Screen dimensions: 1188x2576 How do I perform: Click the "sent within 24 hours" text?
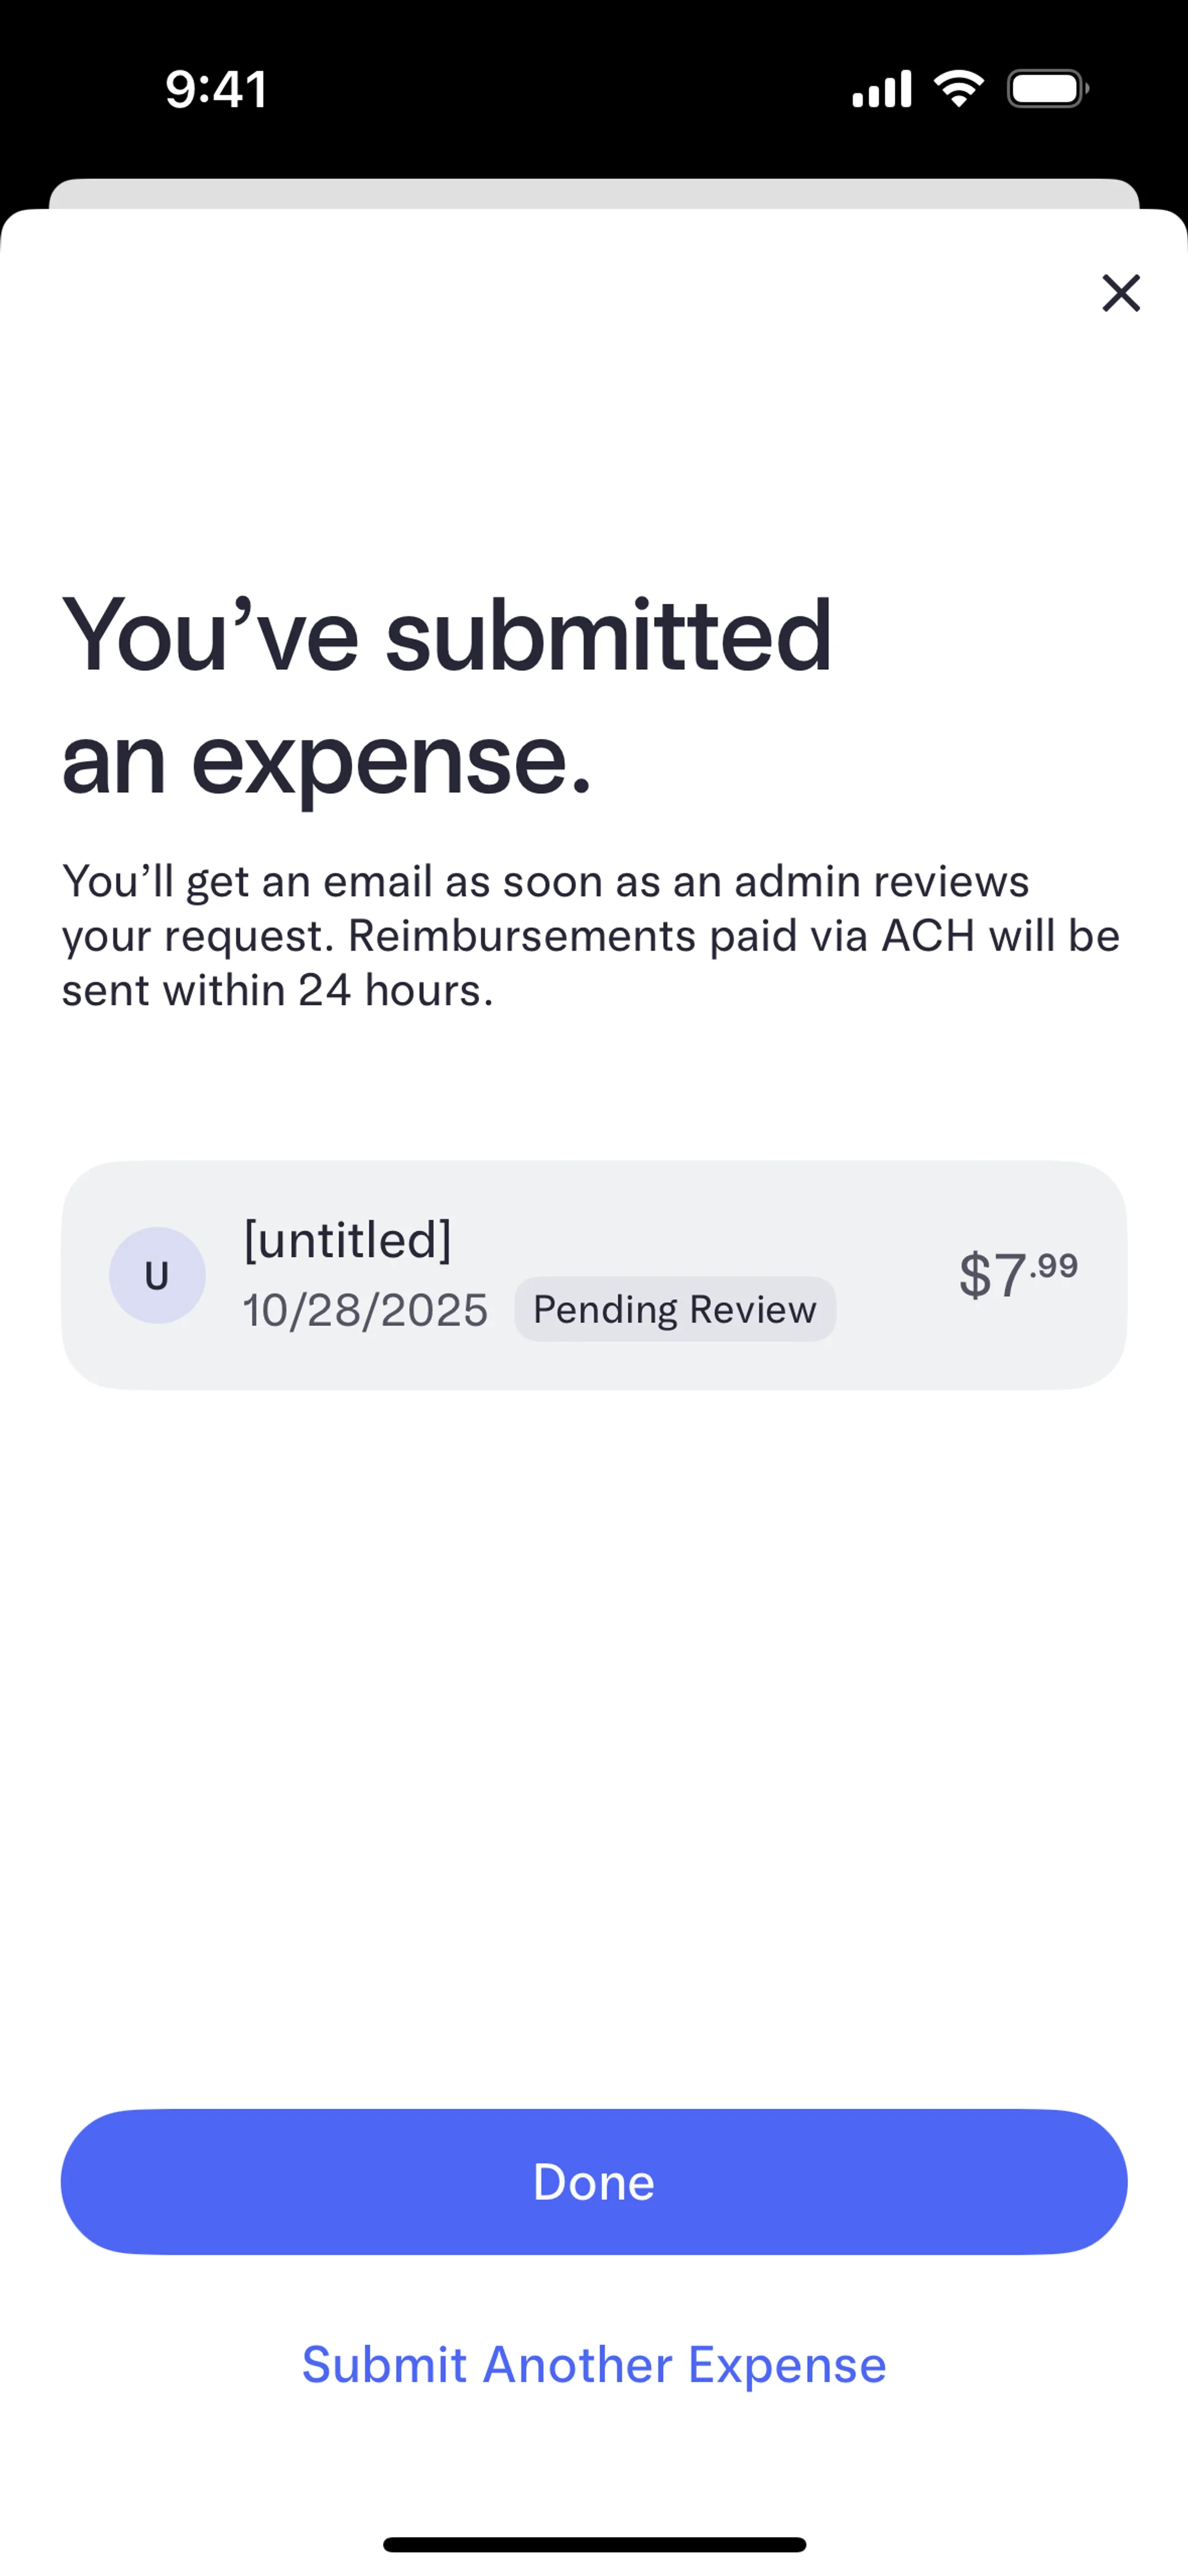pyautogui.click(x=277, y=991)
